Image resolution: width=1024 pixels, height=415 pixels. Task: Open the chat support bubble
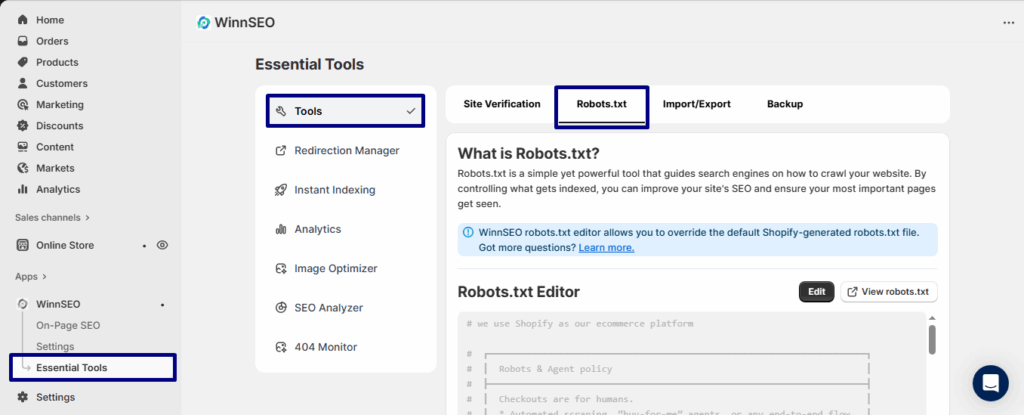coord(990,383)
